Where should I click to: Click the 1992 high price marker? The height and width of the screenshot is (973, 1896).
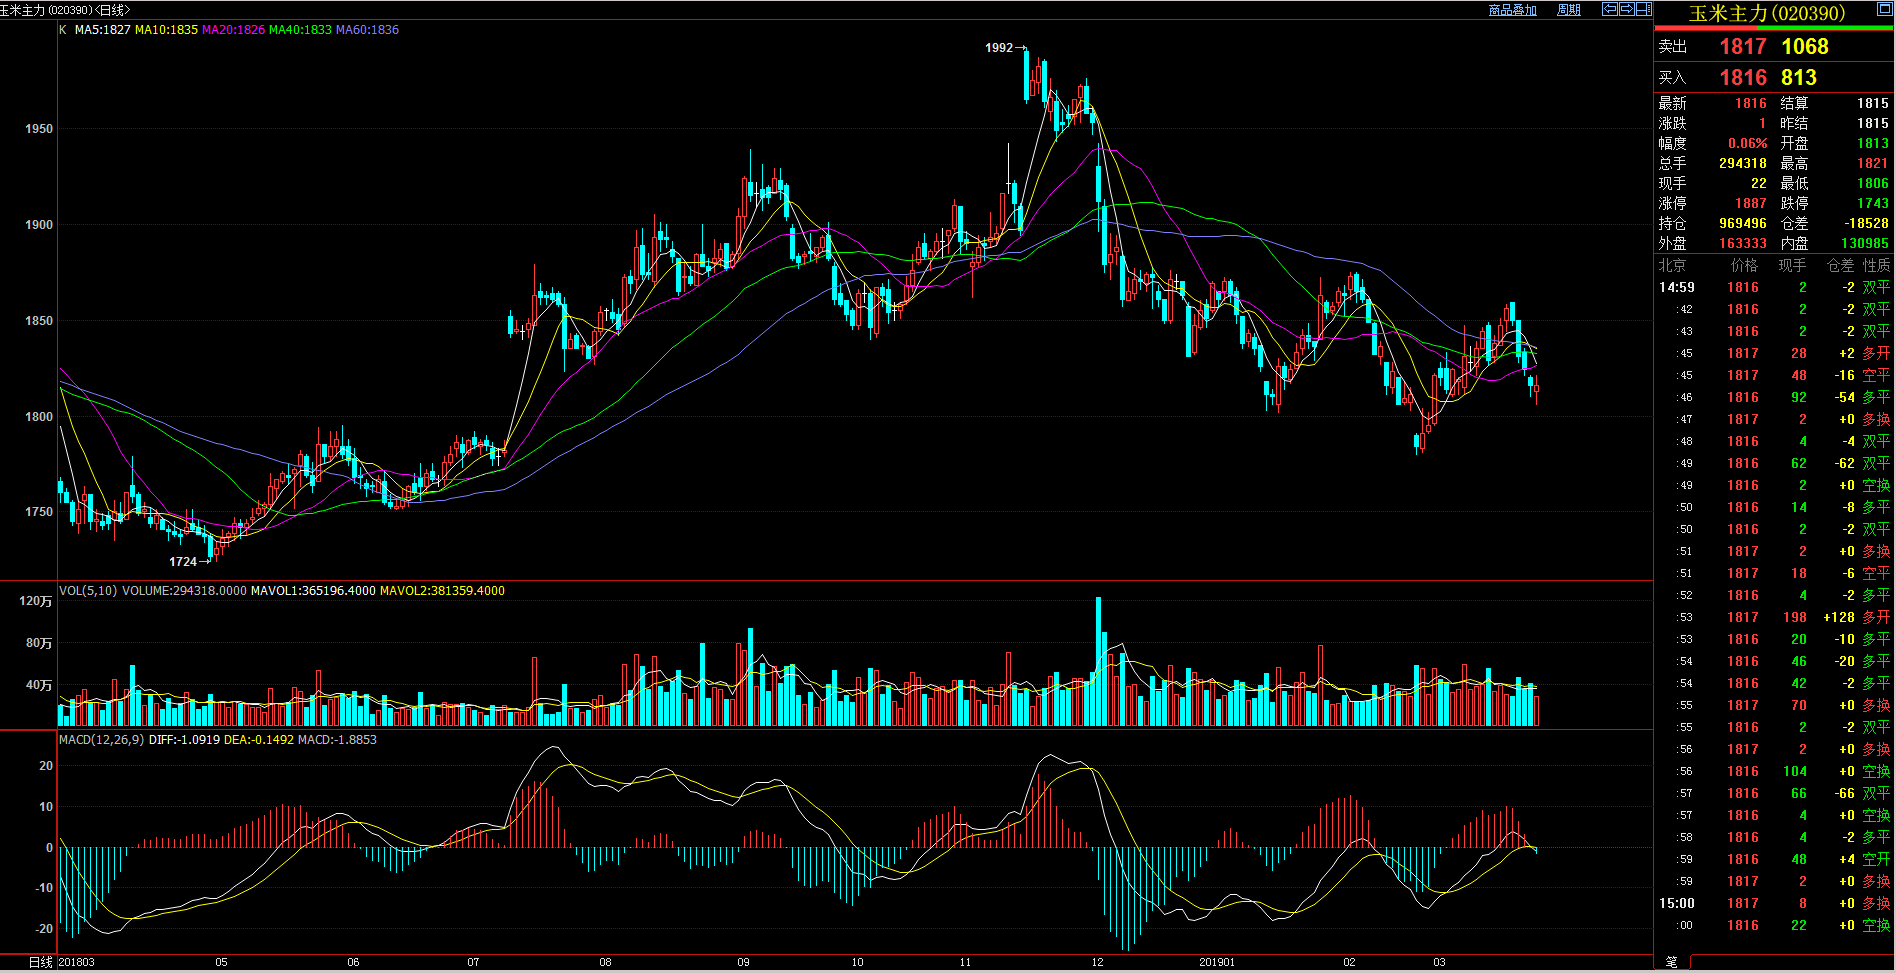tap(999, 48)
